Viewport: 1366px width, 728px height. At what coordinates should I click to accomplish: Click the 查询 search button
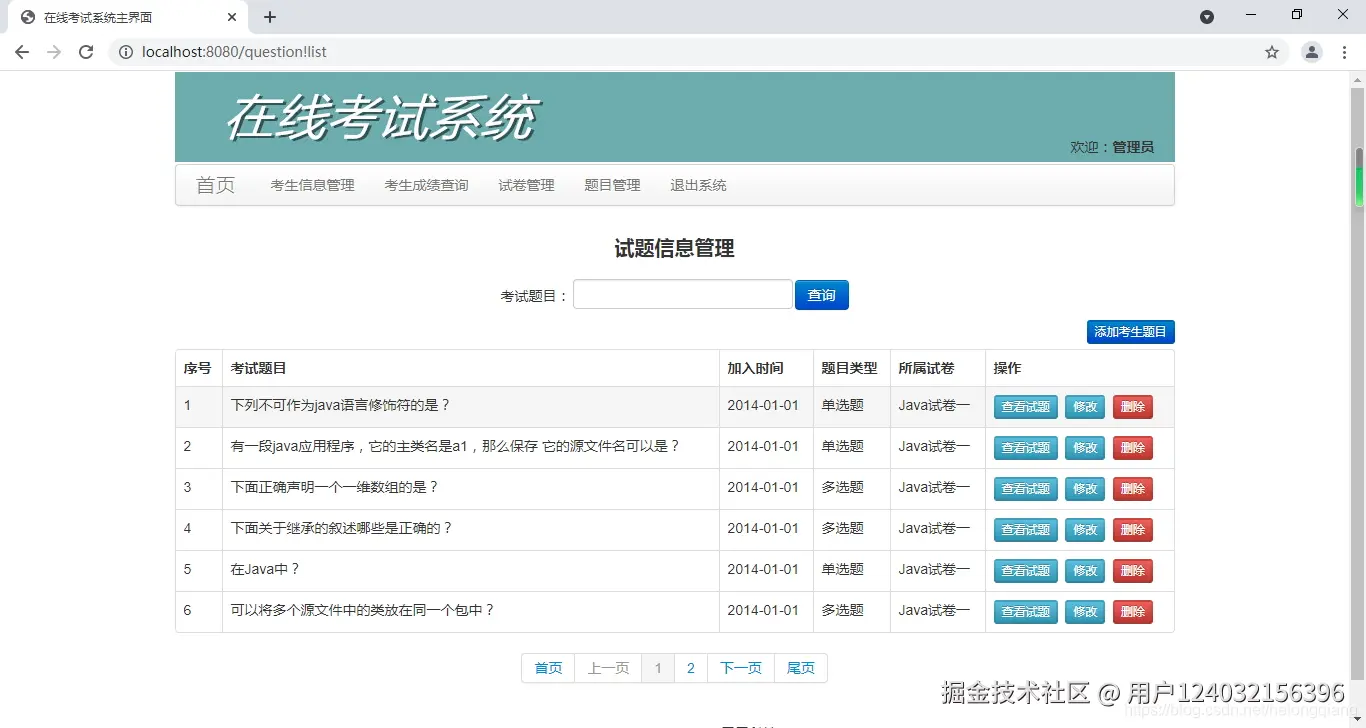[x=822, y=295]
